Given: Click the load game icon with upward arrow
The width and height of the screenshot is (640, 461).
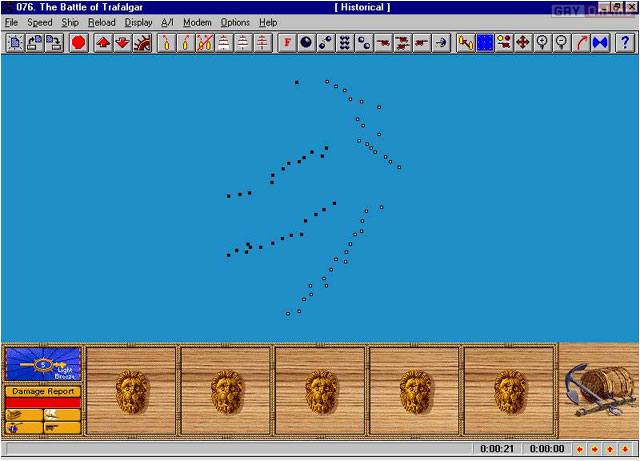Looking at the screenshot, I should click(34, 42).
